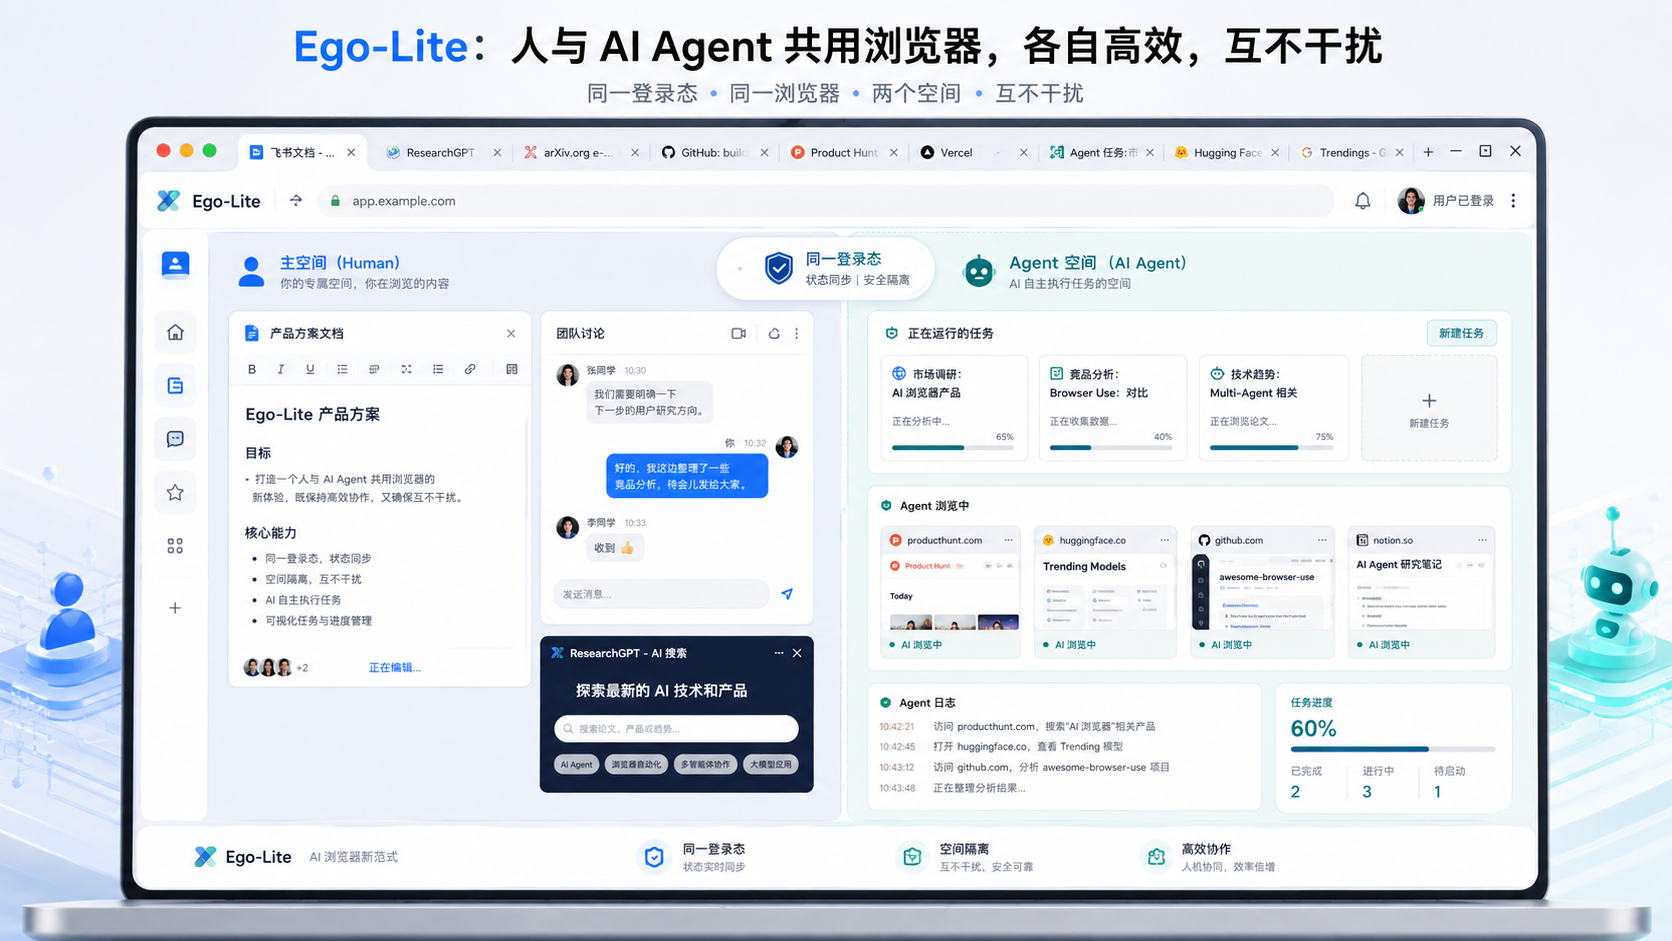This screenshot has width=1672, height=941.
Task: Open the producthunt.com browsing thumbnail
Action: pos(951,592)
